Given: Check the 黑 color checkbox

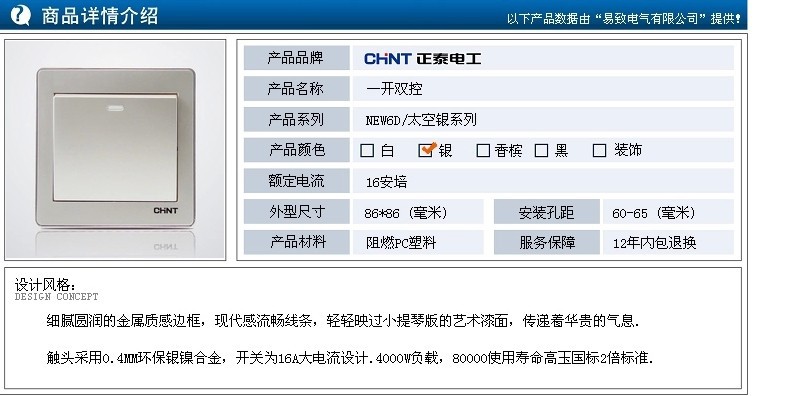Looking at the screenshot, I should [541, 150].
